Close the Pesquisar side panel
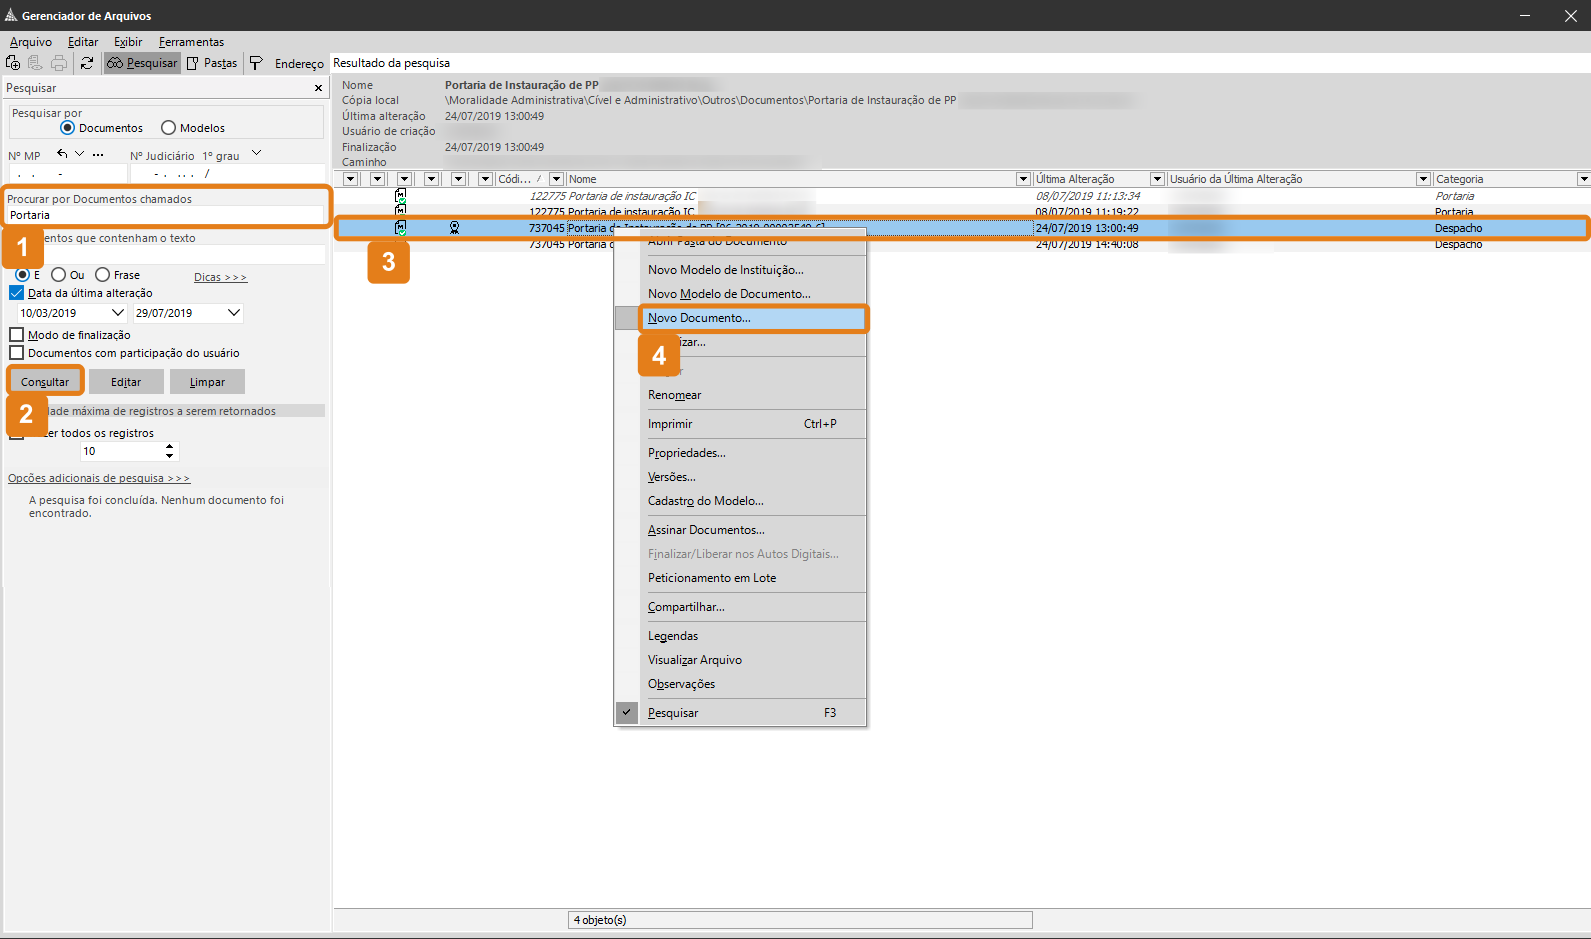1591x939 pixels. tap(319, 88)
